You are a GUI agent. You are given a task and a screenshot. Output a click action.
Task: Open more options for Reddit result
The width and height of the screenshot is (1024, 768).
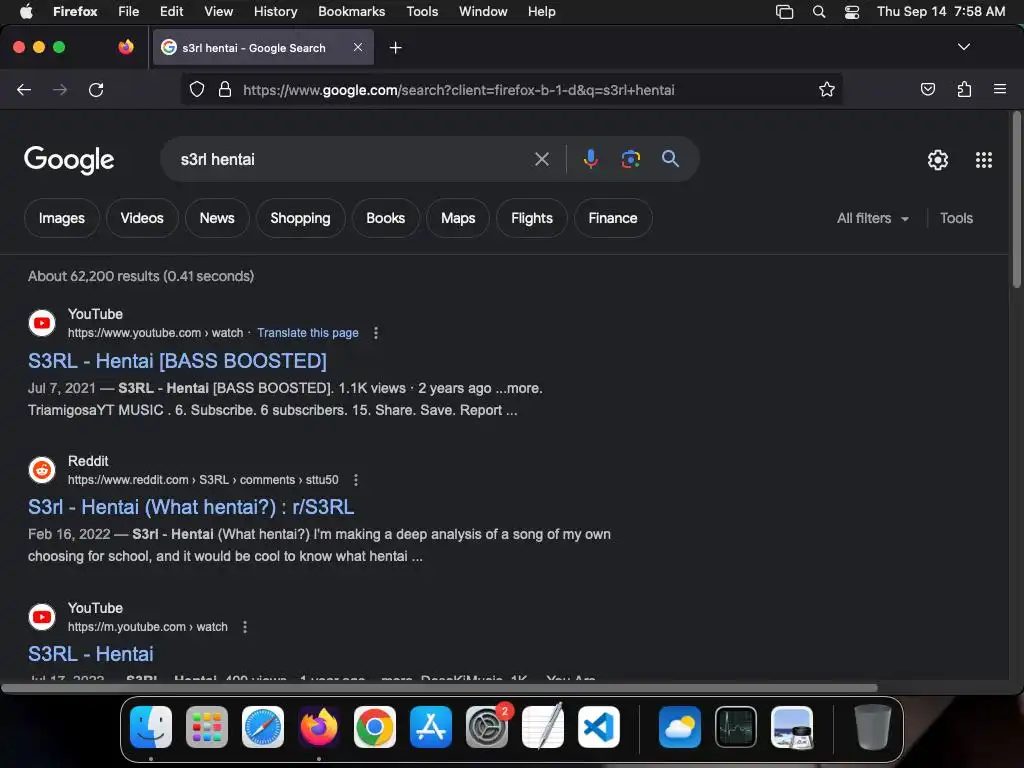[355, 480]
